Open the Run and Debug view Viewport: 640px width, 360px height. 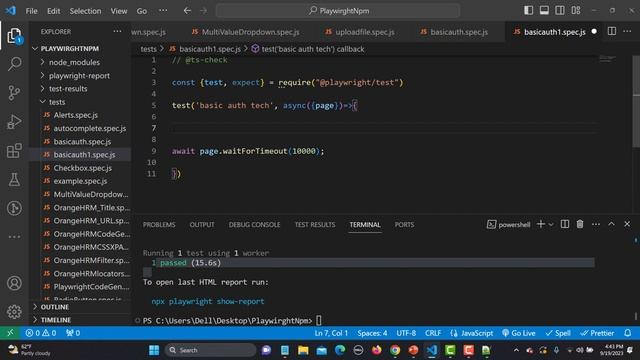14,122
